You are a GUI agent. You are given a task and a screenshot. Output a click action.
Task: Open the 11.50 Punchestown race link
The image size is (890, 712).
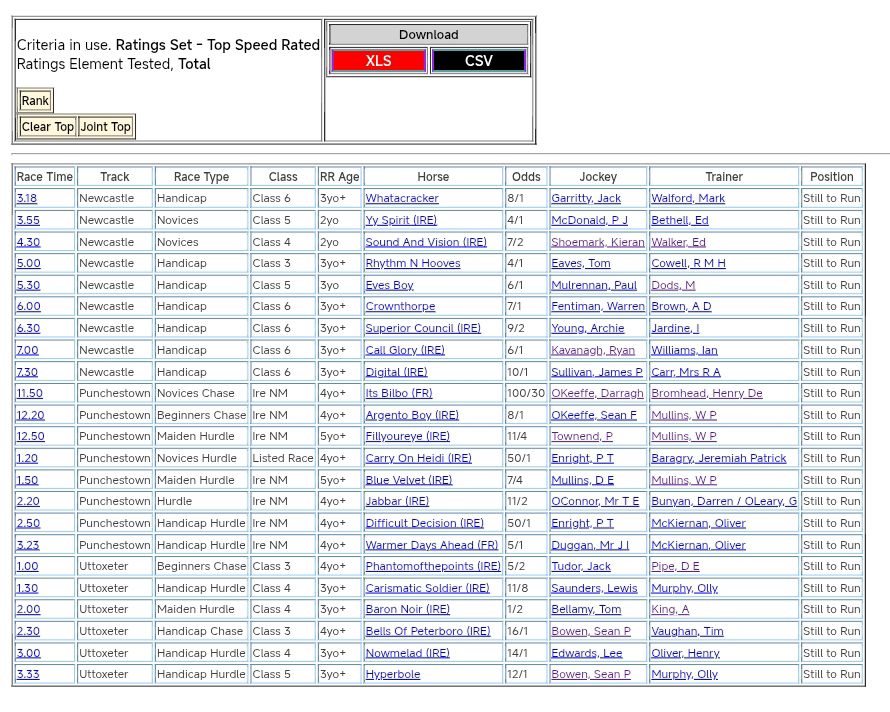(x=30, y=394)
